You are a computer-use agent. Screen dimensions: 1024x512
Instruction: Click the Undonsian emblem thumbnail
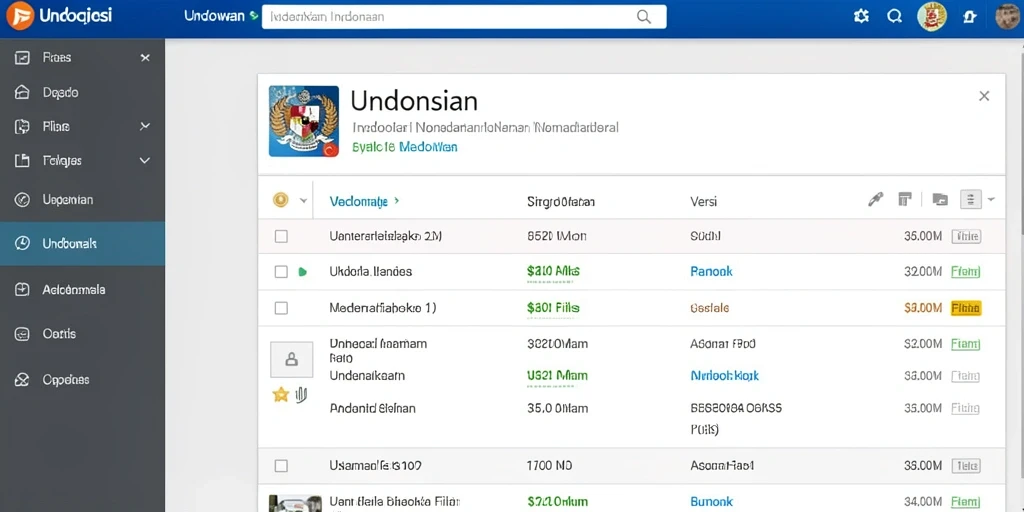[304, 121]
